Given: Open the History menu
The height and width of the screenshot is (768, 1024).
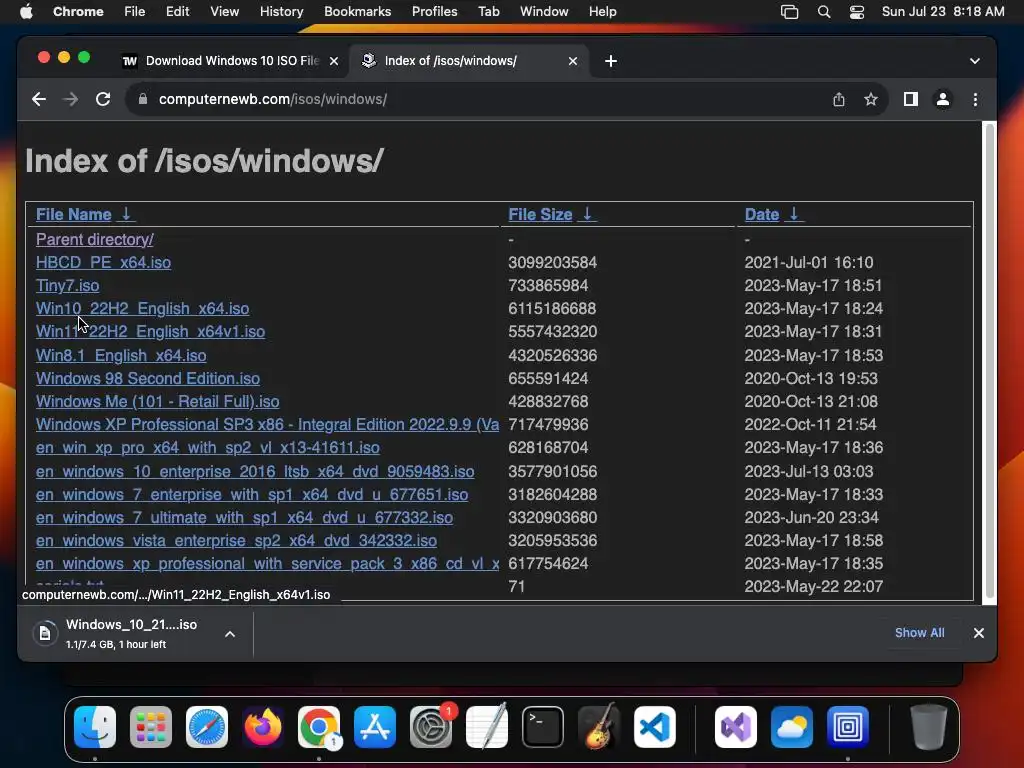Looking at the screenshot, I should coord(281,12).
